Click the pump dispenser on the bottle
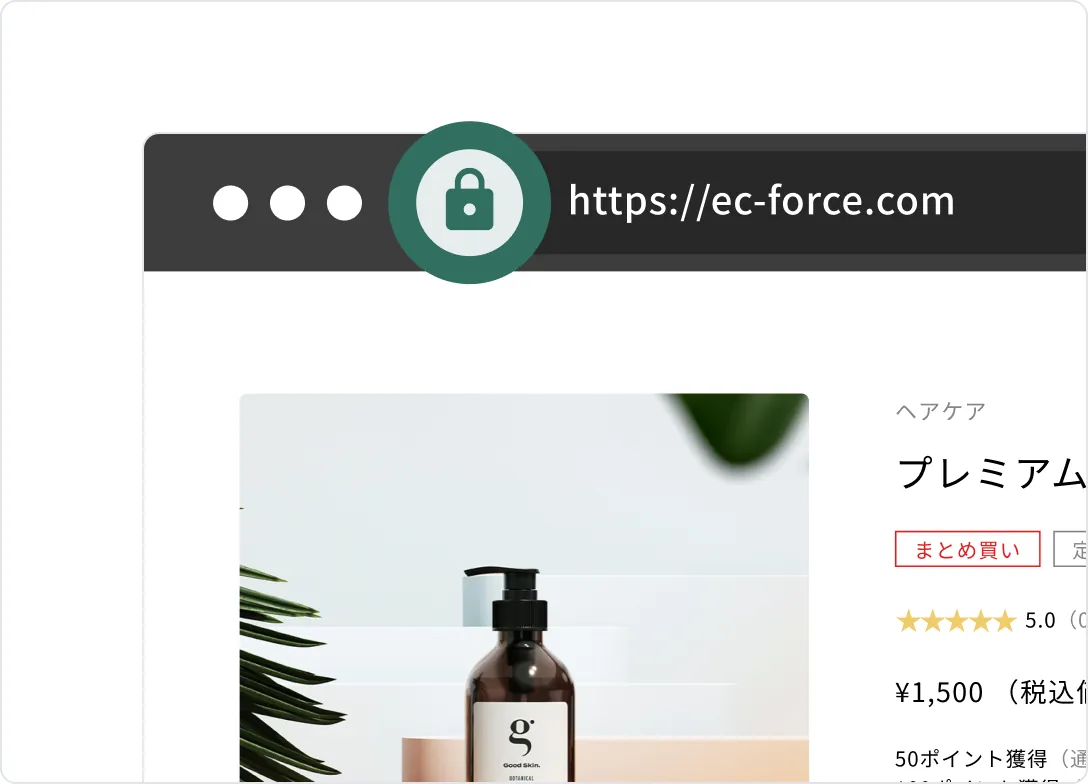This screenshot has width=1088, height=784. pyautogui.click(x=512, y=598)
